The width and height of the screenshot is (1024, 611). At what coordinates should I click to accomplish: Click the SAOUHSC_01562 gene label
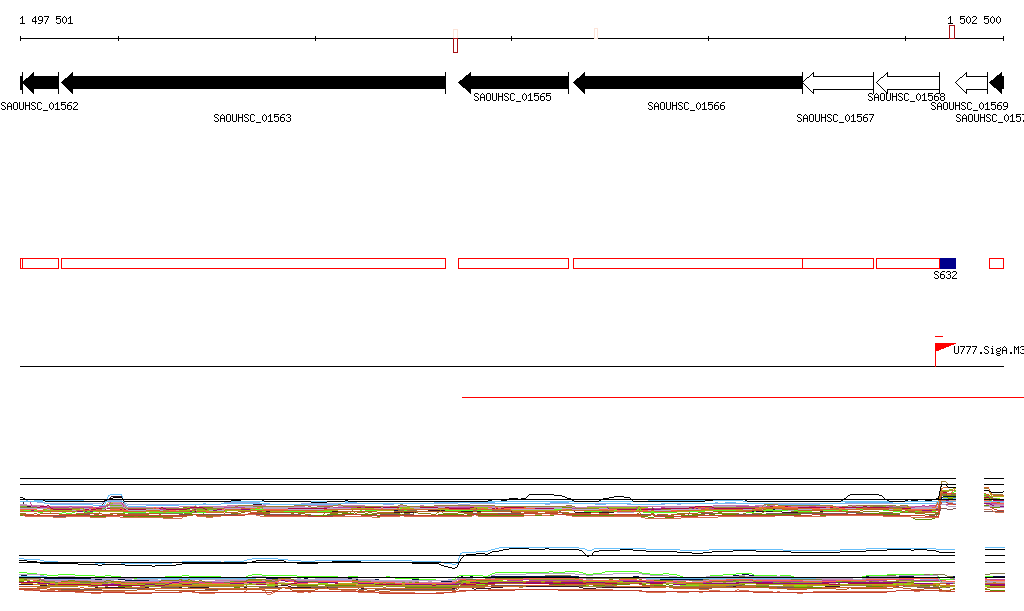39,106
